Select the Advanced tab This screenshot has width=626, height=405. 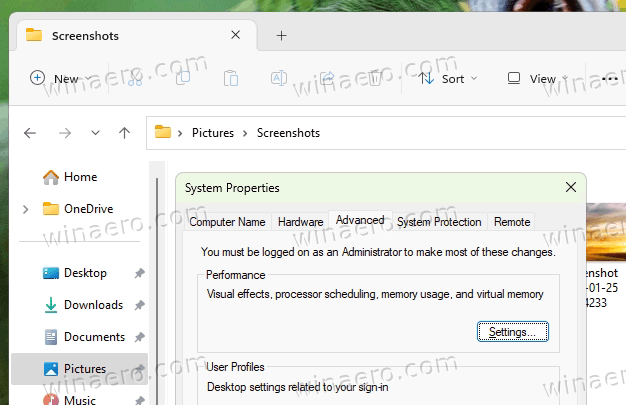coord(360,220)
